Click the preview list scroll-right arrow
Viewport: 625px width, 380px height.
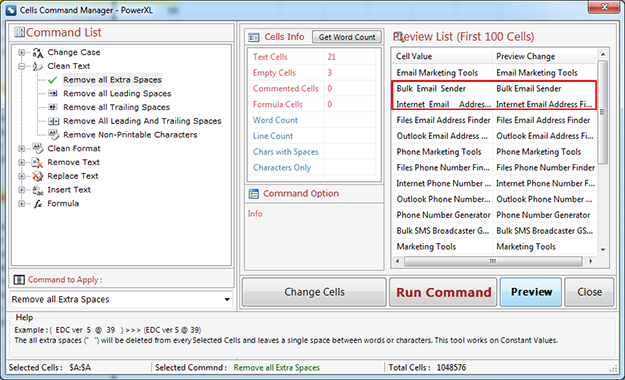(591, 262)
